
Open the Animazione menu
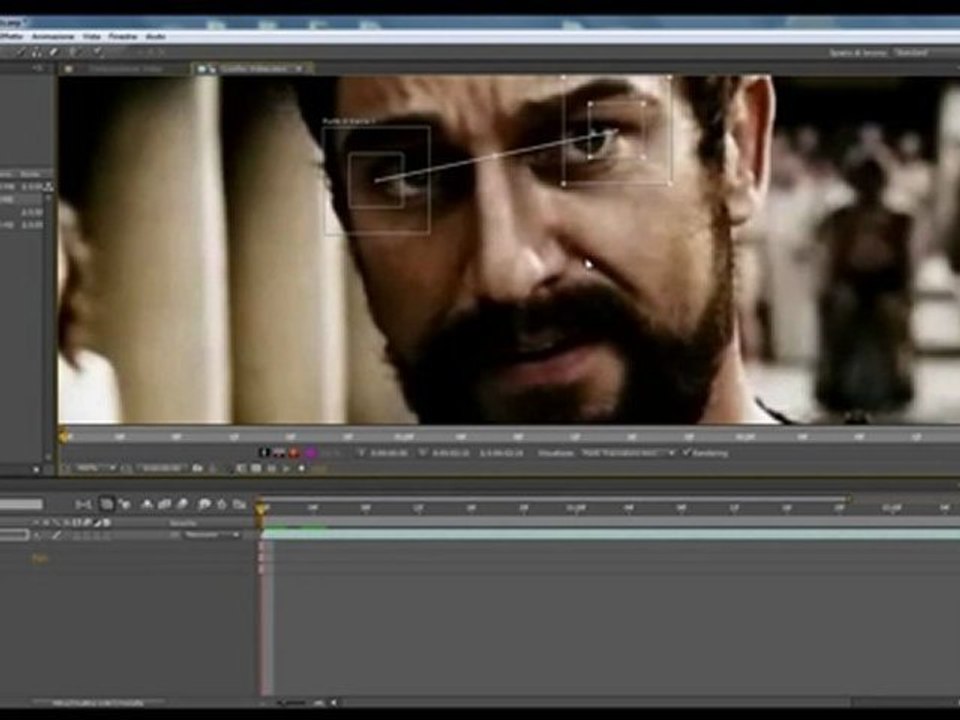point(53,37)
